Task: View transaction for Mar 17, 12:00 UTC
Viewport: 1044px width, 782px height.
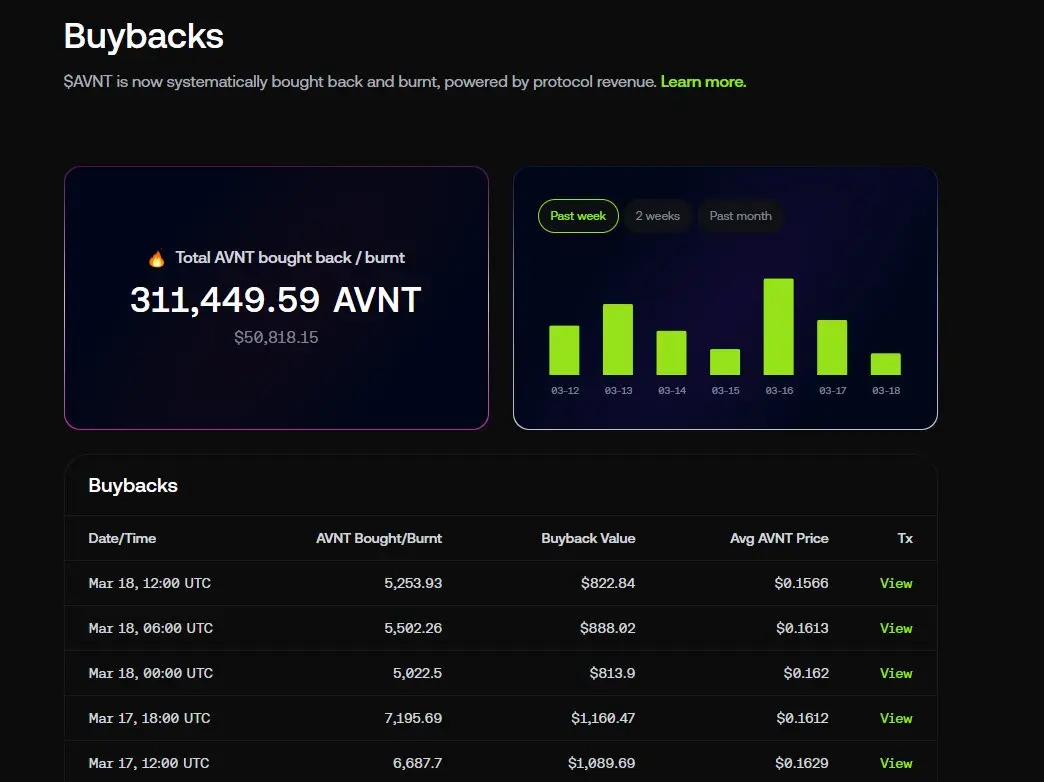Action: click(896, 763)
